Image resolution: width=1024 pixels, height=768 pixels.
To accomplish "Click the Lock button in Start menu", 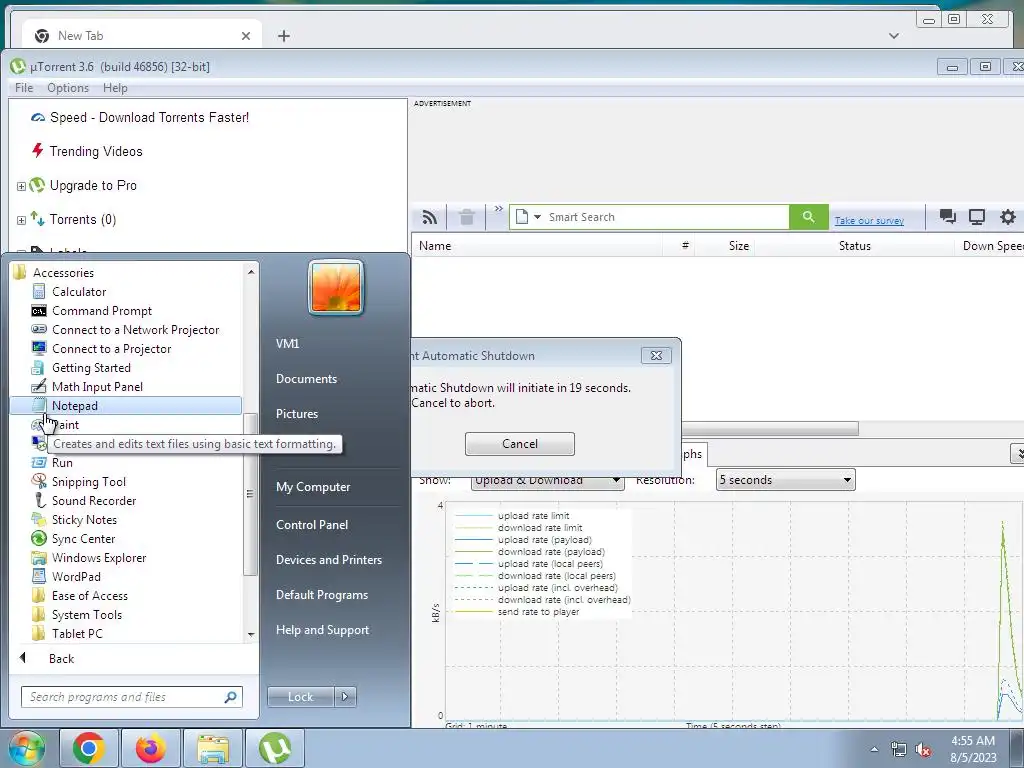I will pos(300,697).
